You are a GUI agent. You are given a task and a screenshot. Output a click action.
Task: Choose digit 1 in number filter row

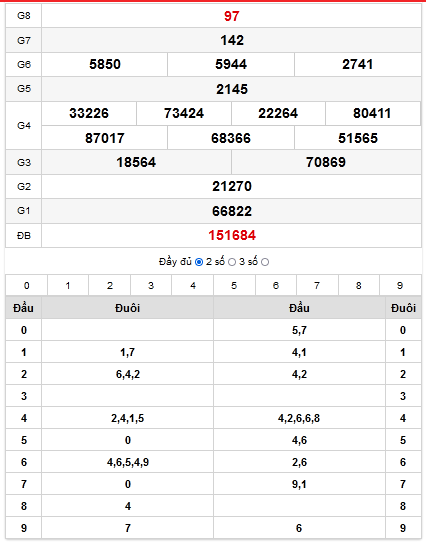[68, 285]
